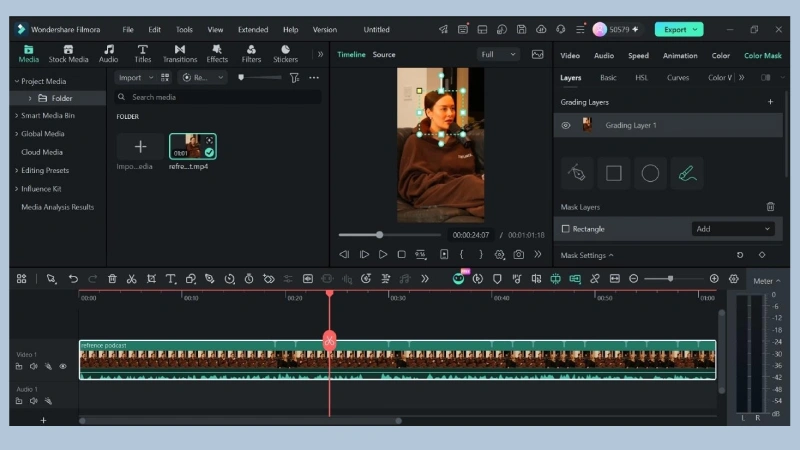This screenshot has width=800, height=450.
Task: Open the mask blend mode Add dropdown
Action: pyautogui.click(x=733, y=229)
